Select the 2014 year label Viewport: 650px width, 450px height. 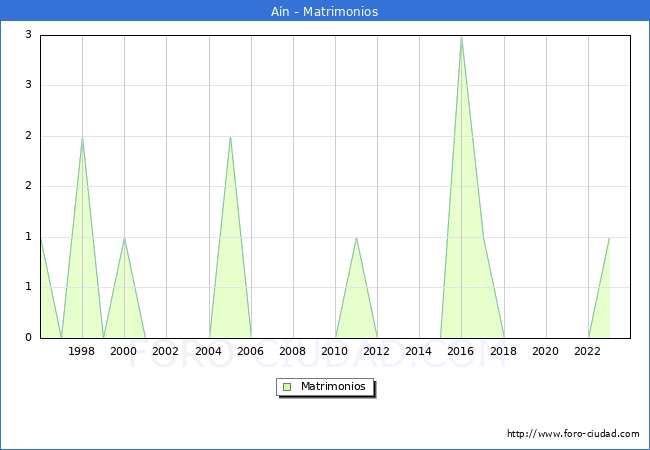click(419, 351)
